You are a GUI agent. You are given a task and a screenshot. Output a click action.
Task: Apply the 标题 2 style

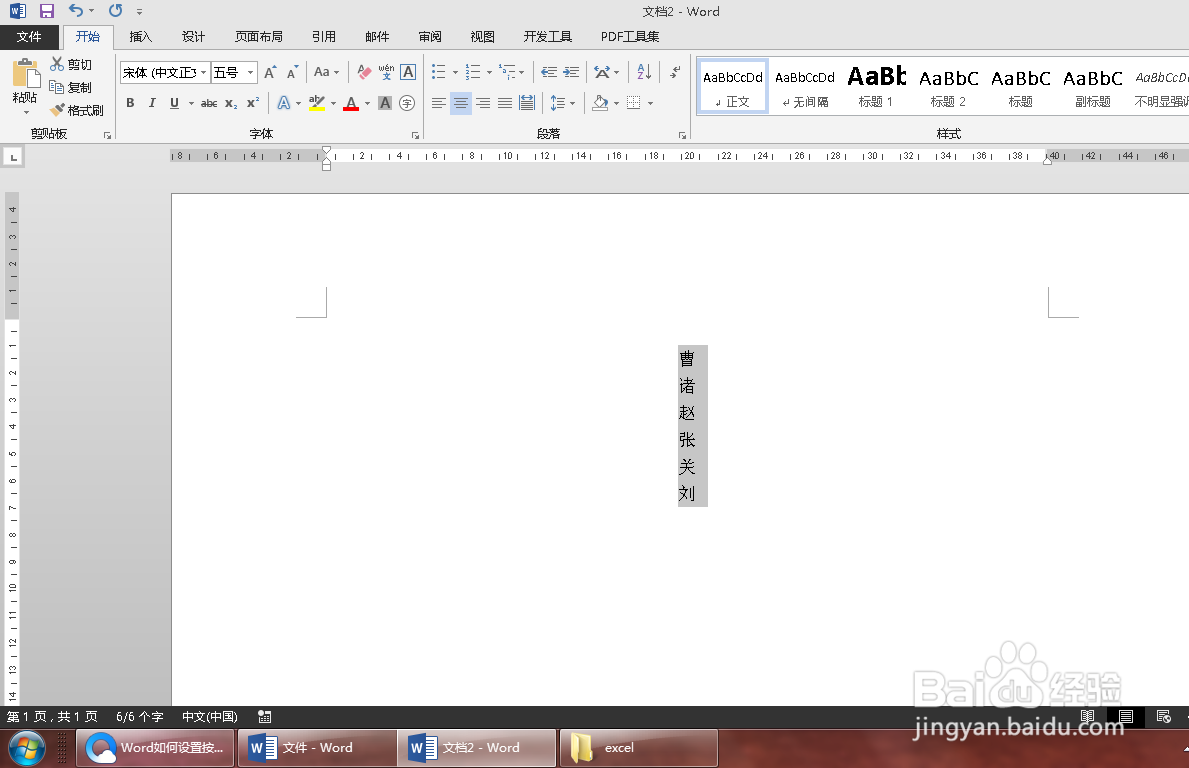pyautogui.click(x=949, y=86)
